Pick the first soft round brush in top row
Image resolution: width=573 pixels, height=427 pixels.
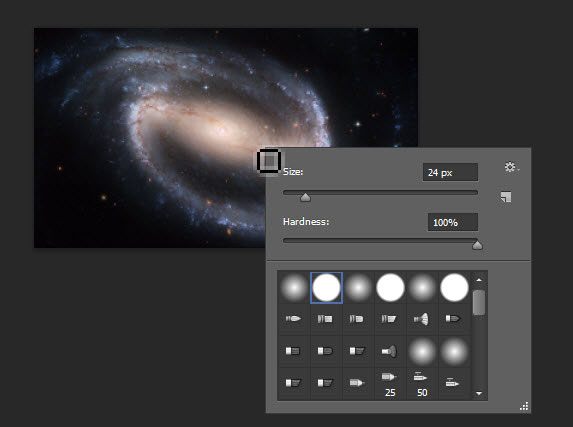(x=294, y=288)
